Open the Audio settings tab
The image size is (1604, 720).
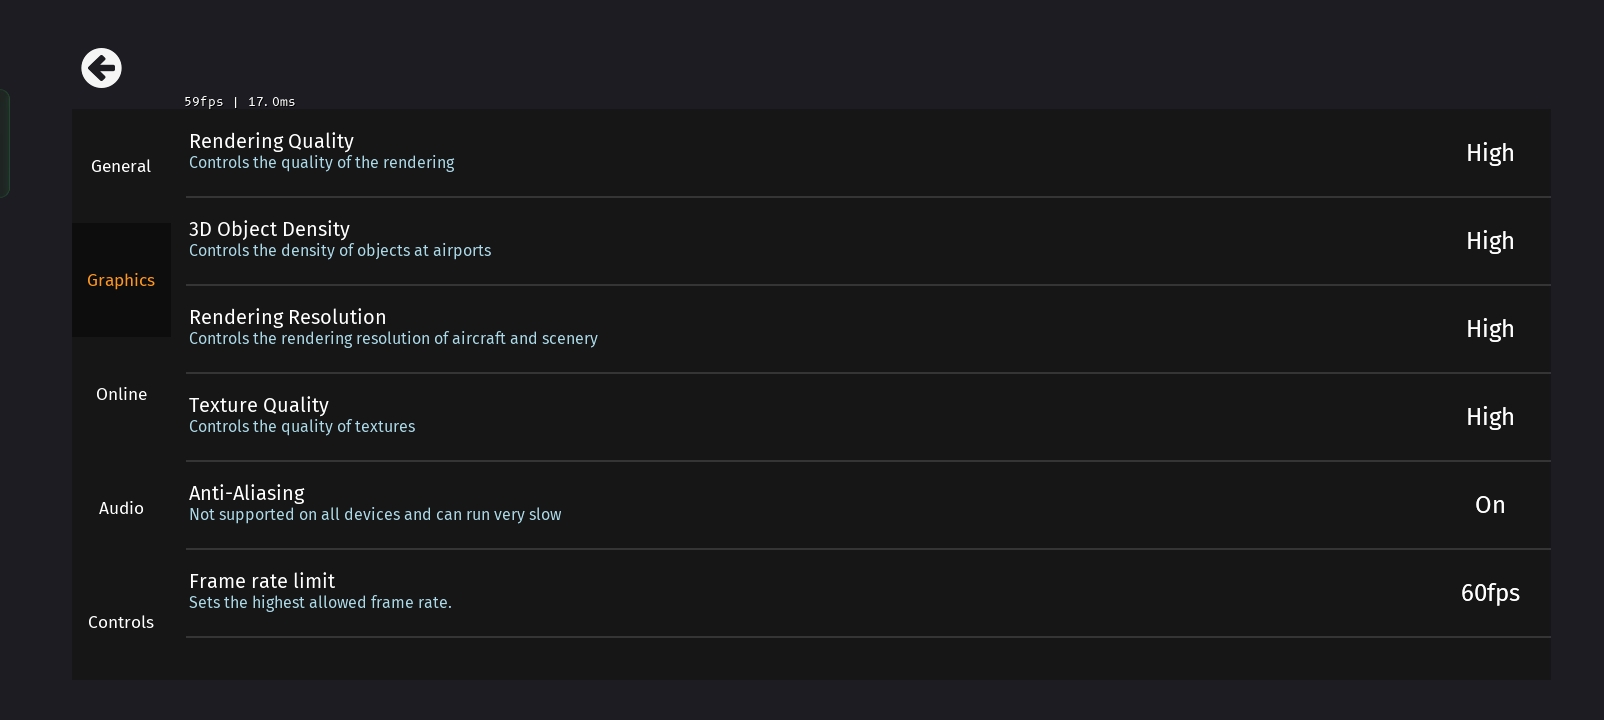pos(121,508)
